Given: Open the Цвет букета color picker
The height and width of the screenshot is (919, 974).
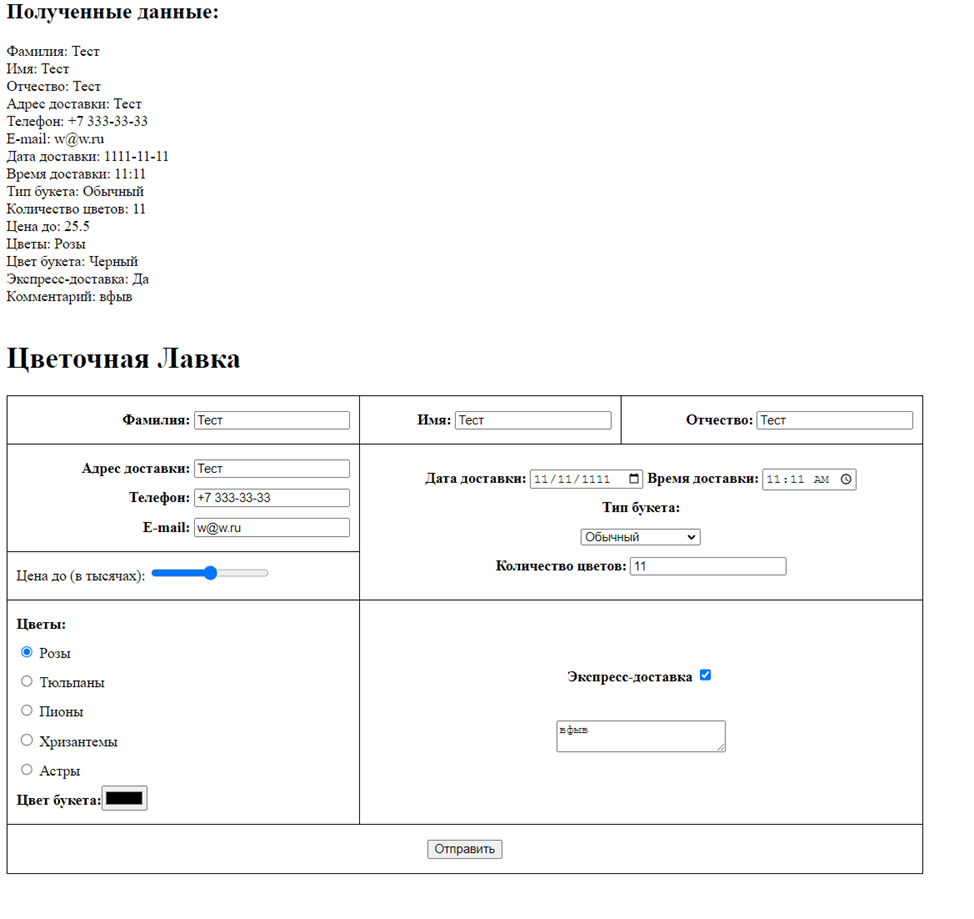Looking at the screenshot, I should click(125, 798).
